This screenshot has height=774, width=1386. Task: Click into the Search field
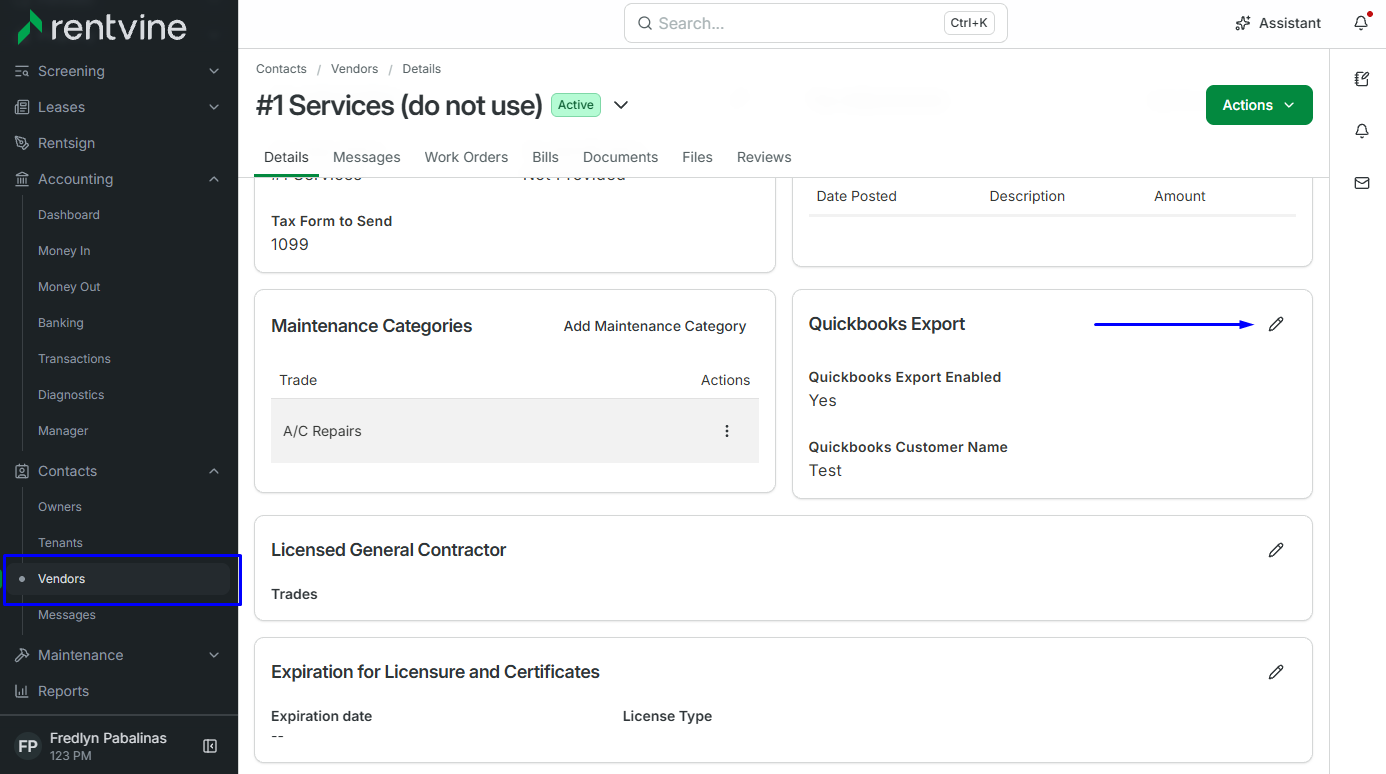coord(816,23)
